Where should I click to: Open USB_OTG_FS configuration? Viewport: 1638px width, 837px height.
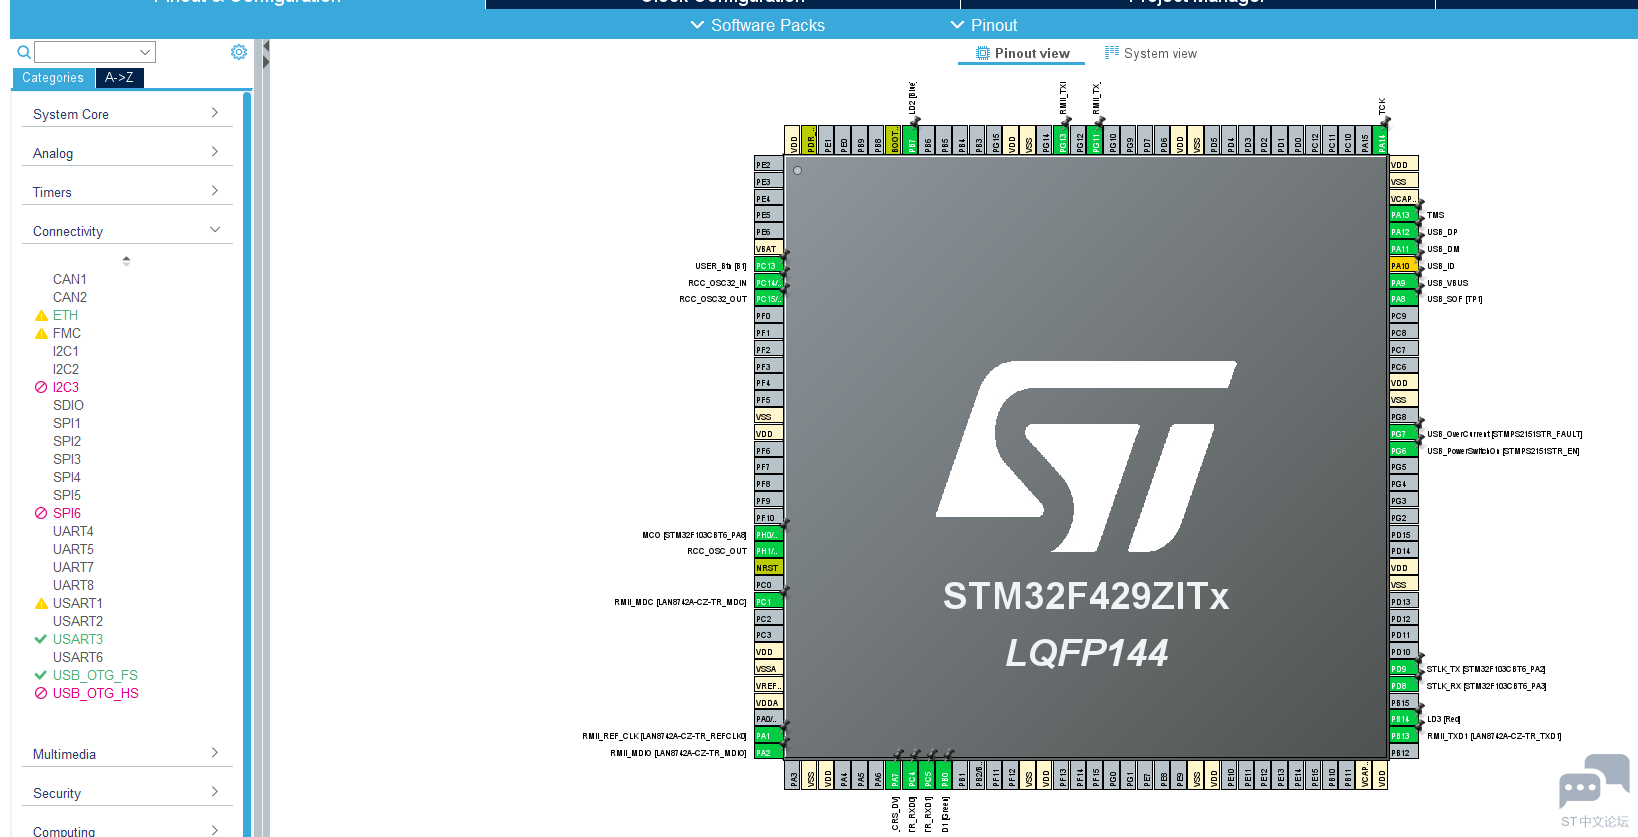[95, 675]
